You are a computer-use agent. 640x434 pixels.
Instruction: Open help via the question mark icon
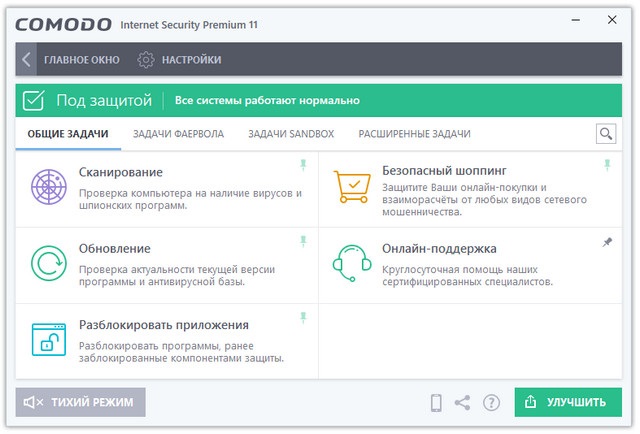491,402
